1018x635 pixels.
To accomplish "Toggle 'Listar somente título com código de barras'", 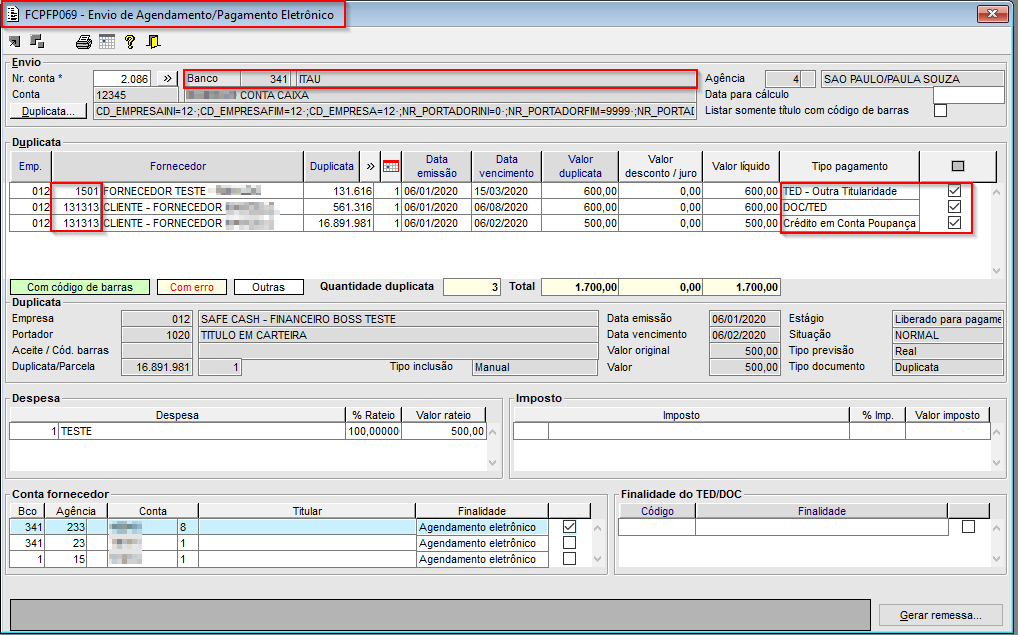I will point(940,110).
